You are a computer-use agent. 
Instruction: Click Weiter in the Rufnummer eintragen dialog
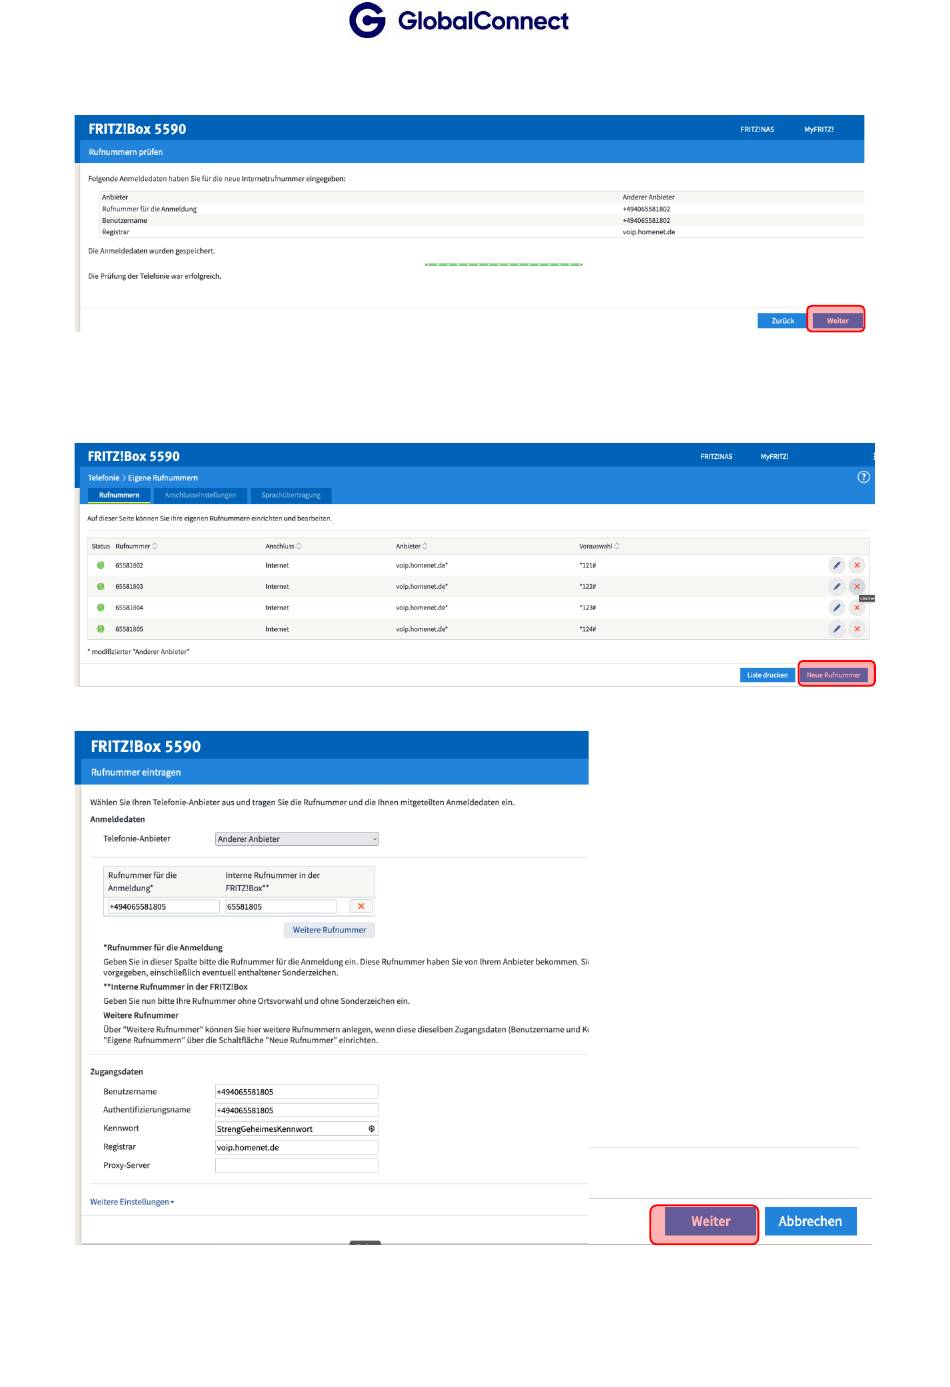coord(711,1221)
